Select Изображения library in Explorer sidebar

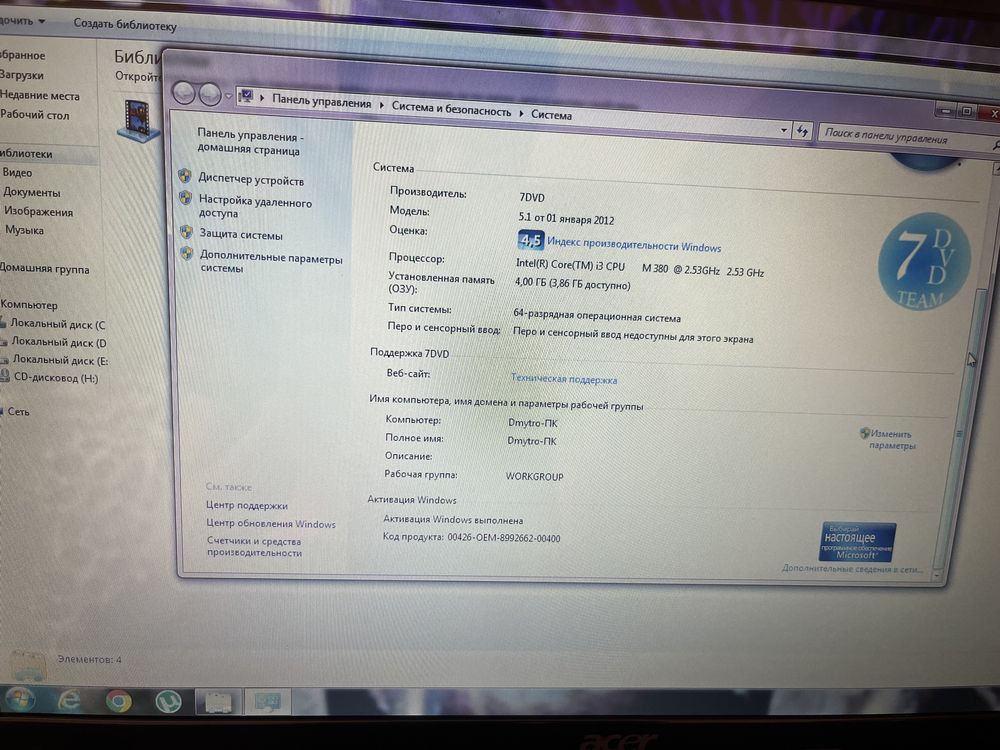pyautogui.click(x=38, y=211)
